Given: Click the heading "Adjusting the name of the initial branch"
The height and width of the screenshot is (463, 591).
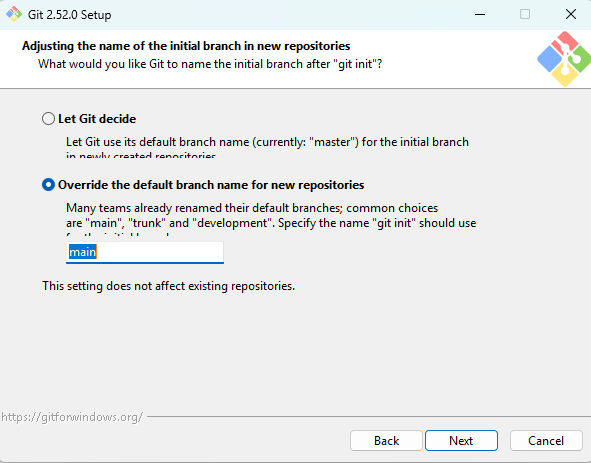Looking at the screenshot, I should pyautogui.click(x=186, y=46).
